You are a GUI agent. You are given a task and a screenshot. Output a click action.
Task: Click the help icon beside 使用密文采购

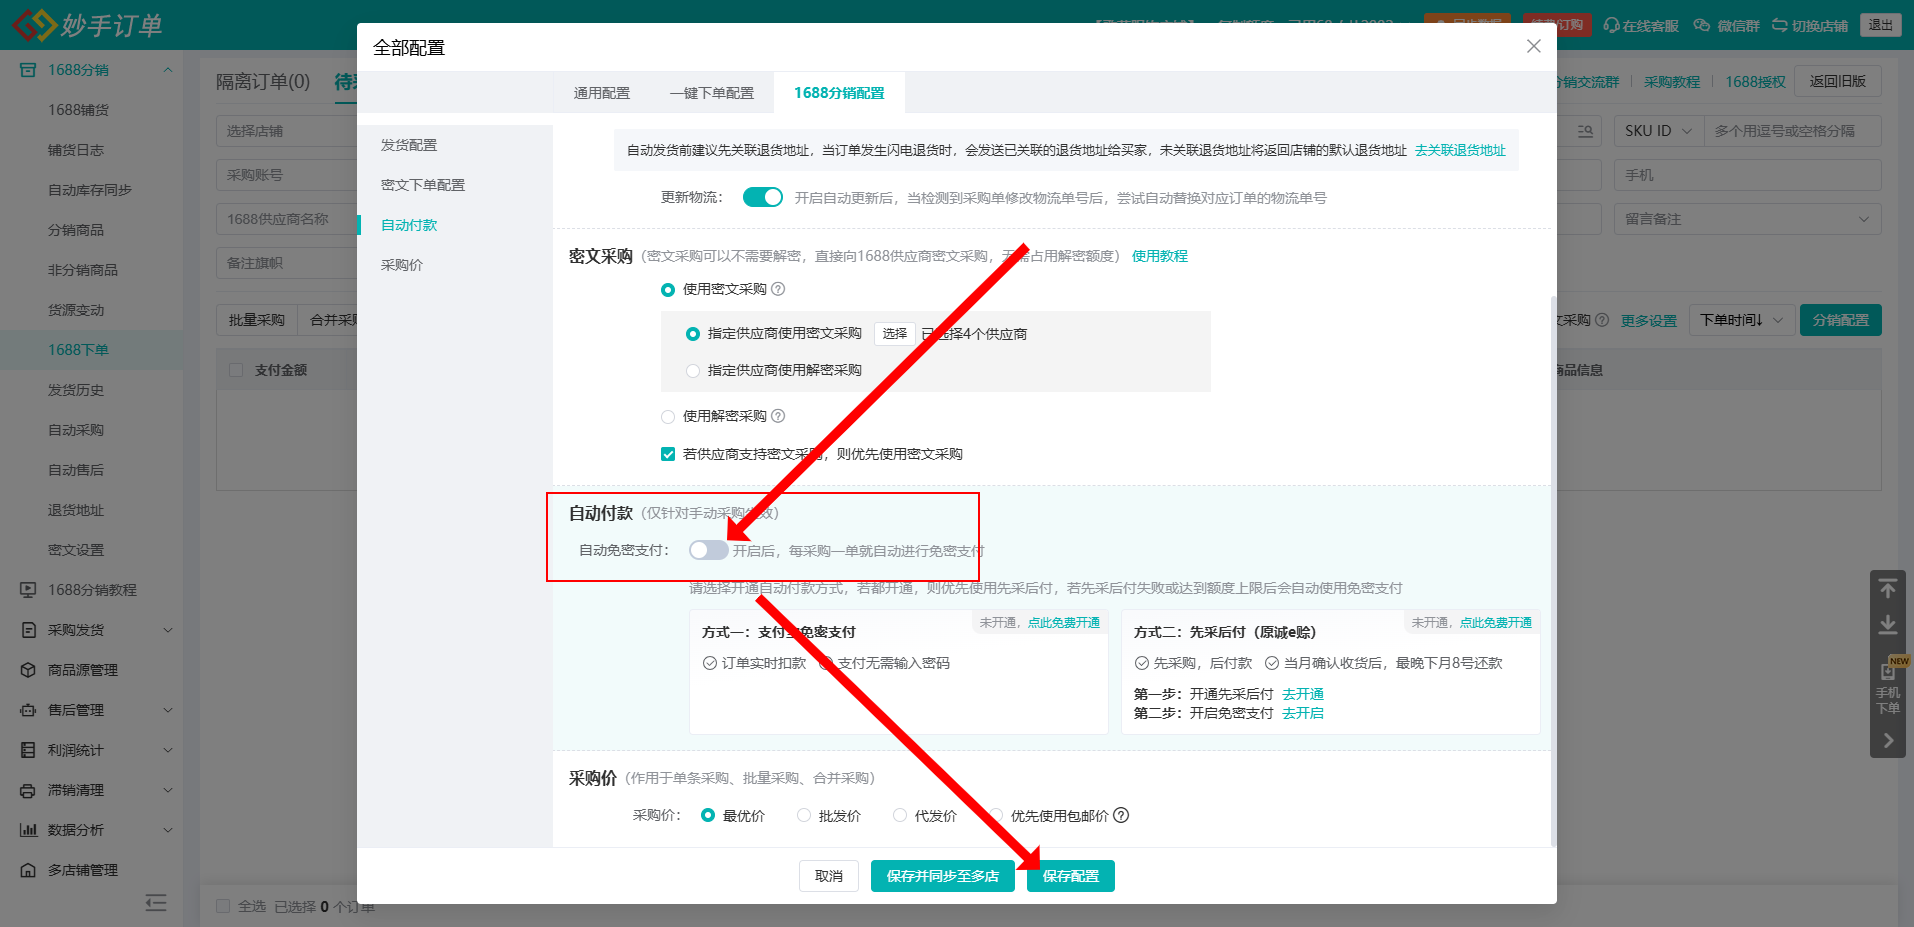(x=778, y=289)
